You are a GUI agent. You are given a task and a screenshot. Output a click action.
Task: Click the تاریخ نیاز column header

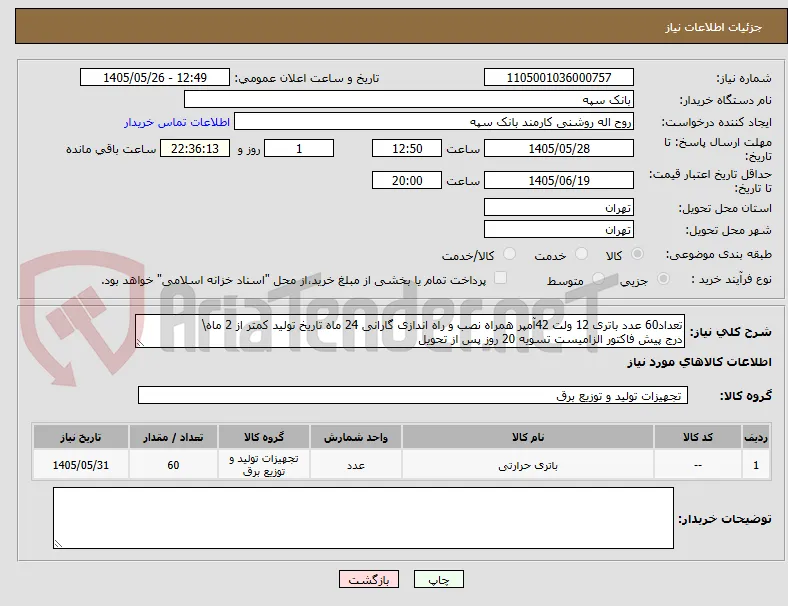click(x=81, y=437)
